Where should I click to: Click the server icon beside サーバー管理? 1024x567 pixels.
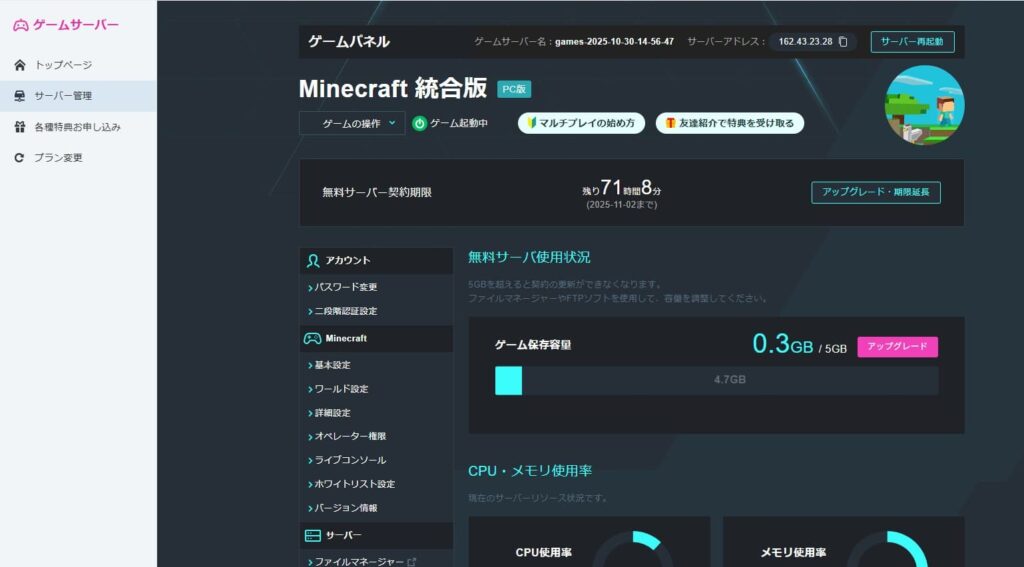click(x=20, y=96)
